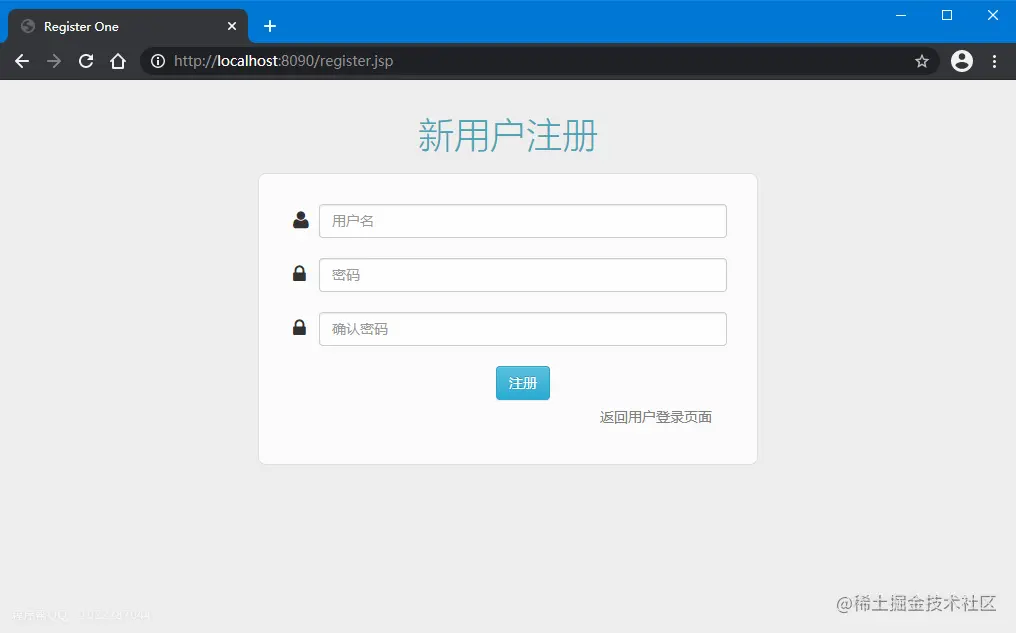Screen dimensions: 1016x633
Task: Click the browser forward arrow
Action: [x=54, y=61]
